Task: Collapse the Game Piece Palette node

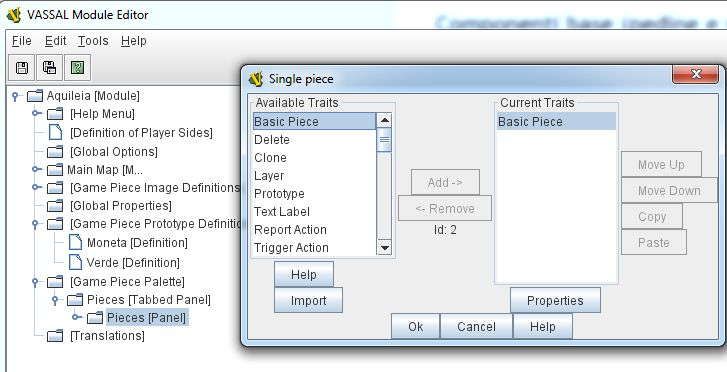Action: tap(35, 282)
